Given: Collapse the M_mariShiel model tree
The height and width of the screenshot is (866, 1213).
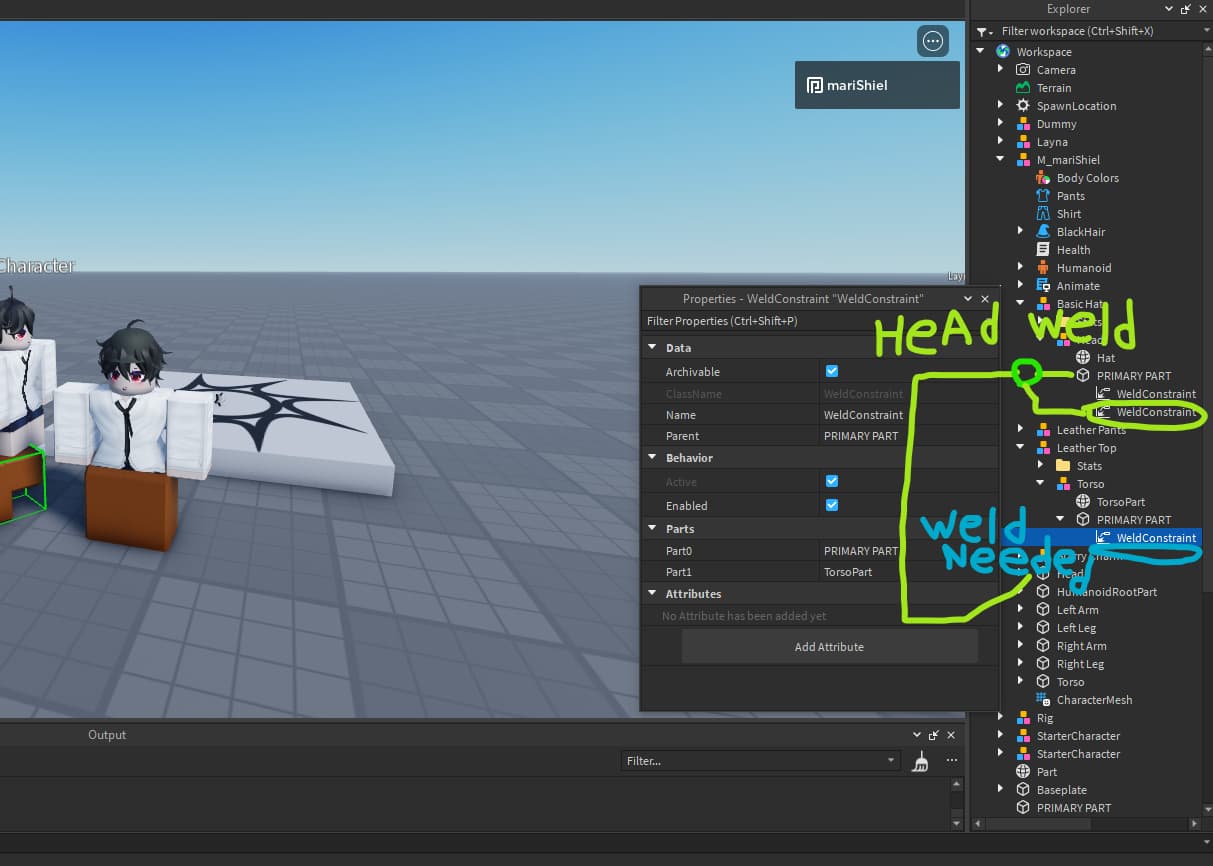Looking at the screenshot, I should 1000,160.
